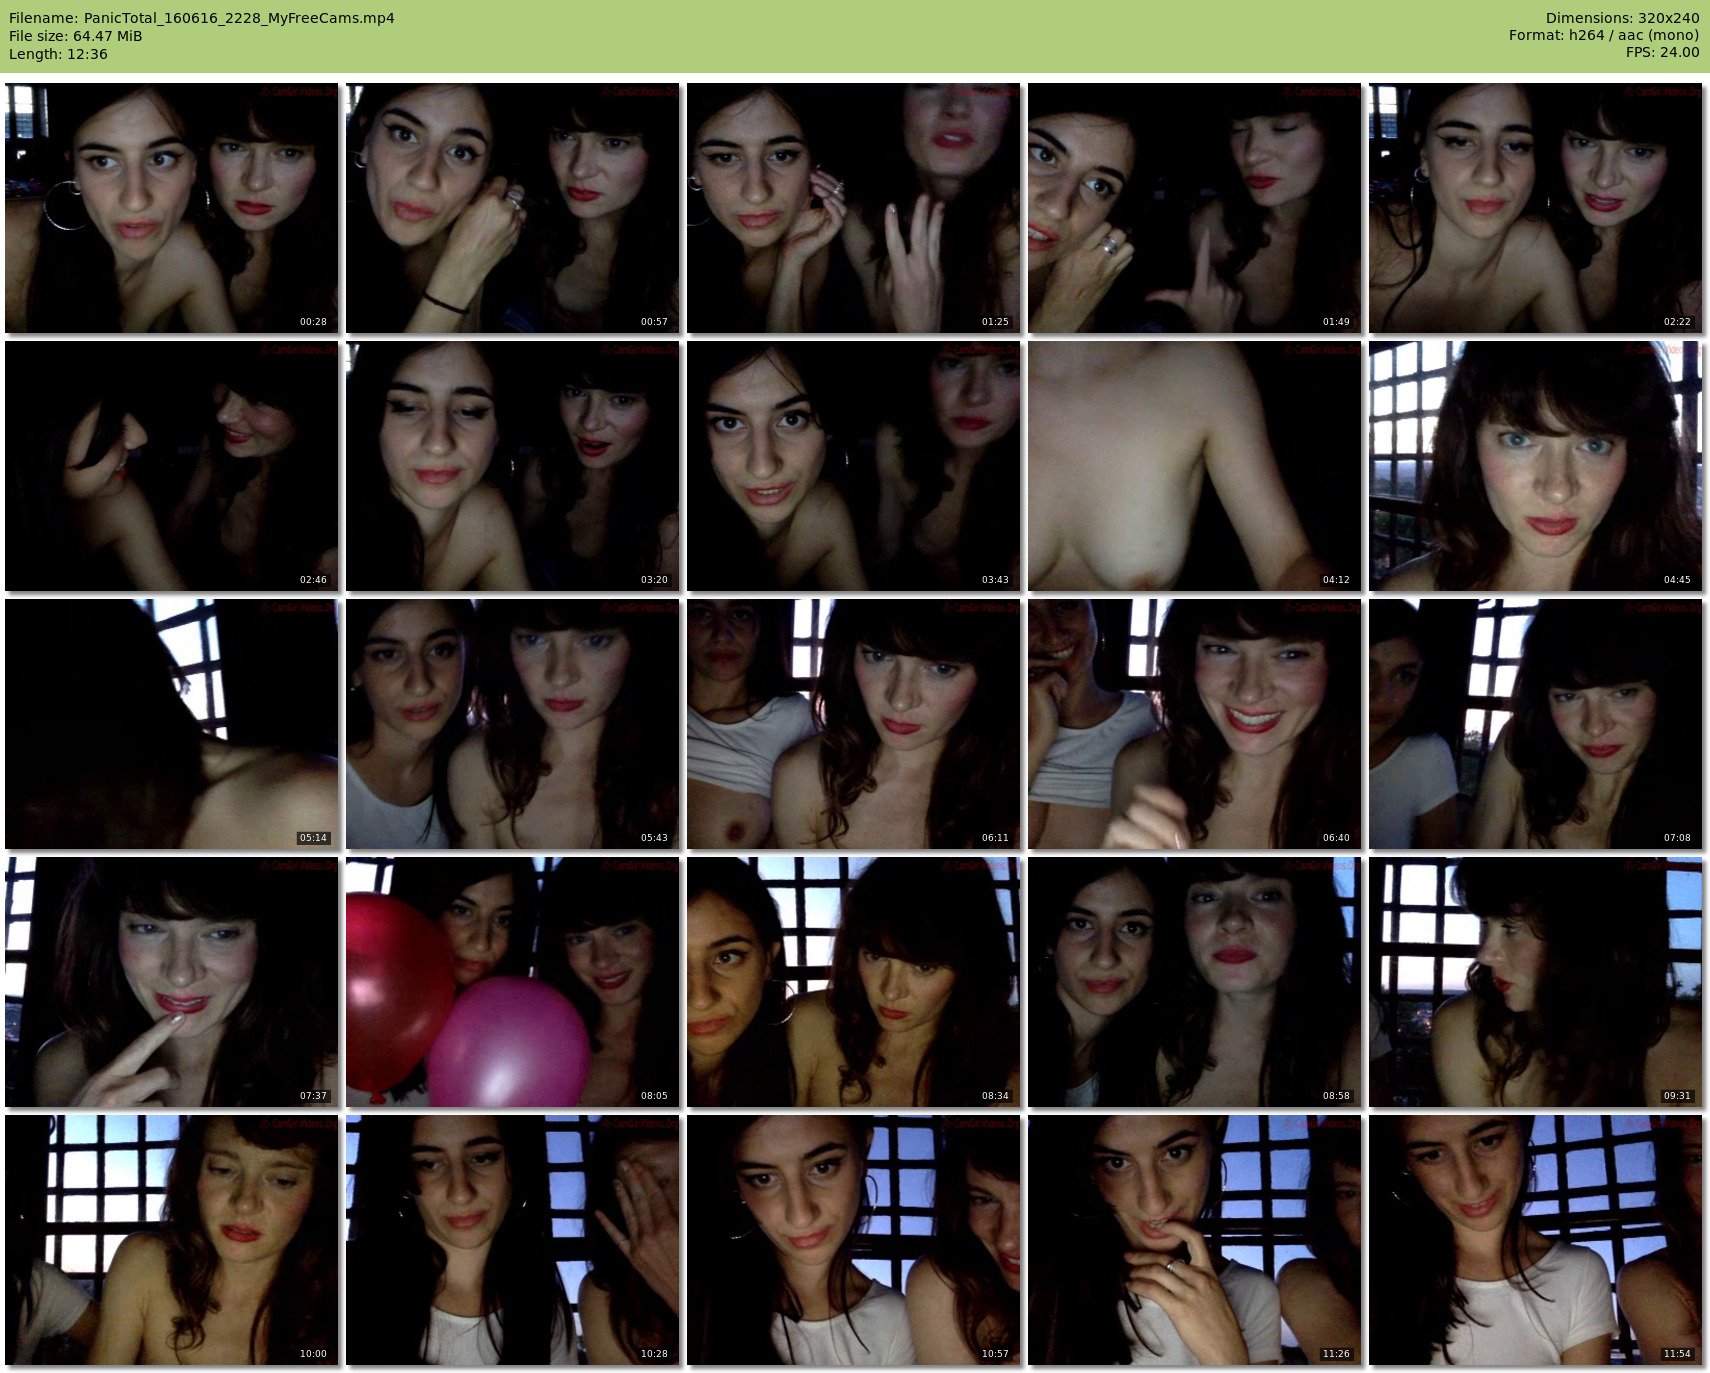Select the thumbnail marked 10:00
This screenshot has height=1373, width=1710.
pos(171,1240)
